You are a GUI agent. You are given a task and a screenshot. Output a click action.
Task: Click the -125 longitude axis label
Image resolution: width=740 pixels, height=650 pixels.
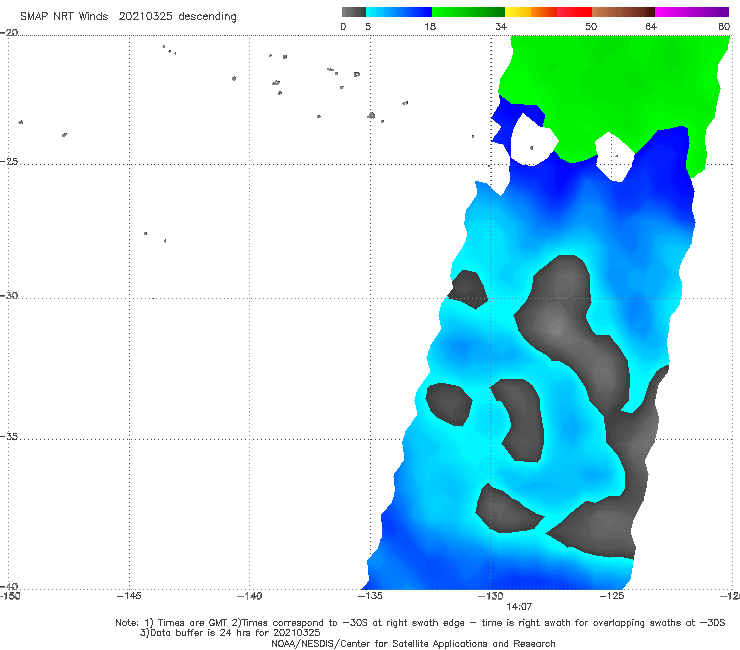[612, 596]
